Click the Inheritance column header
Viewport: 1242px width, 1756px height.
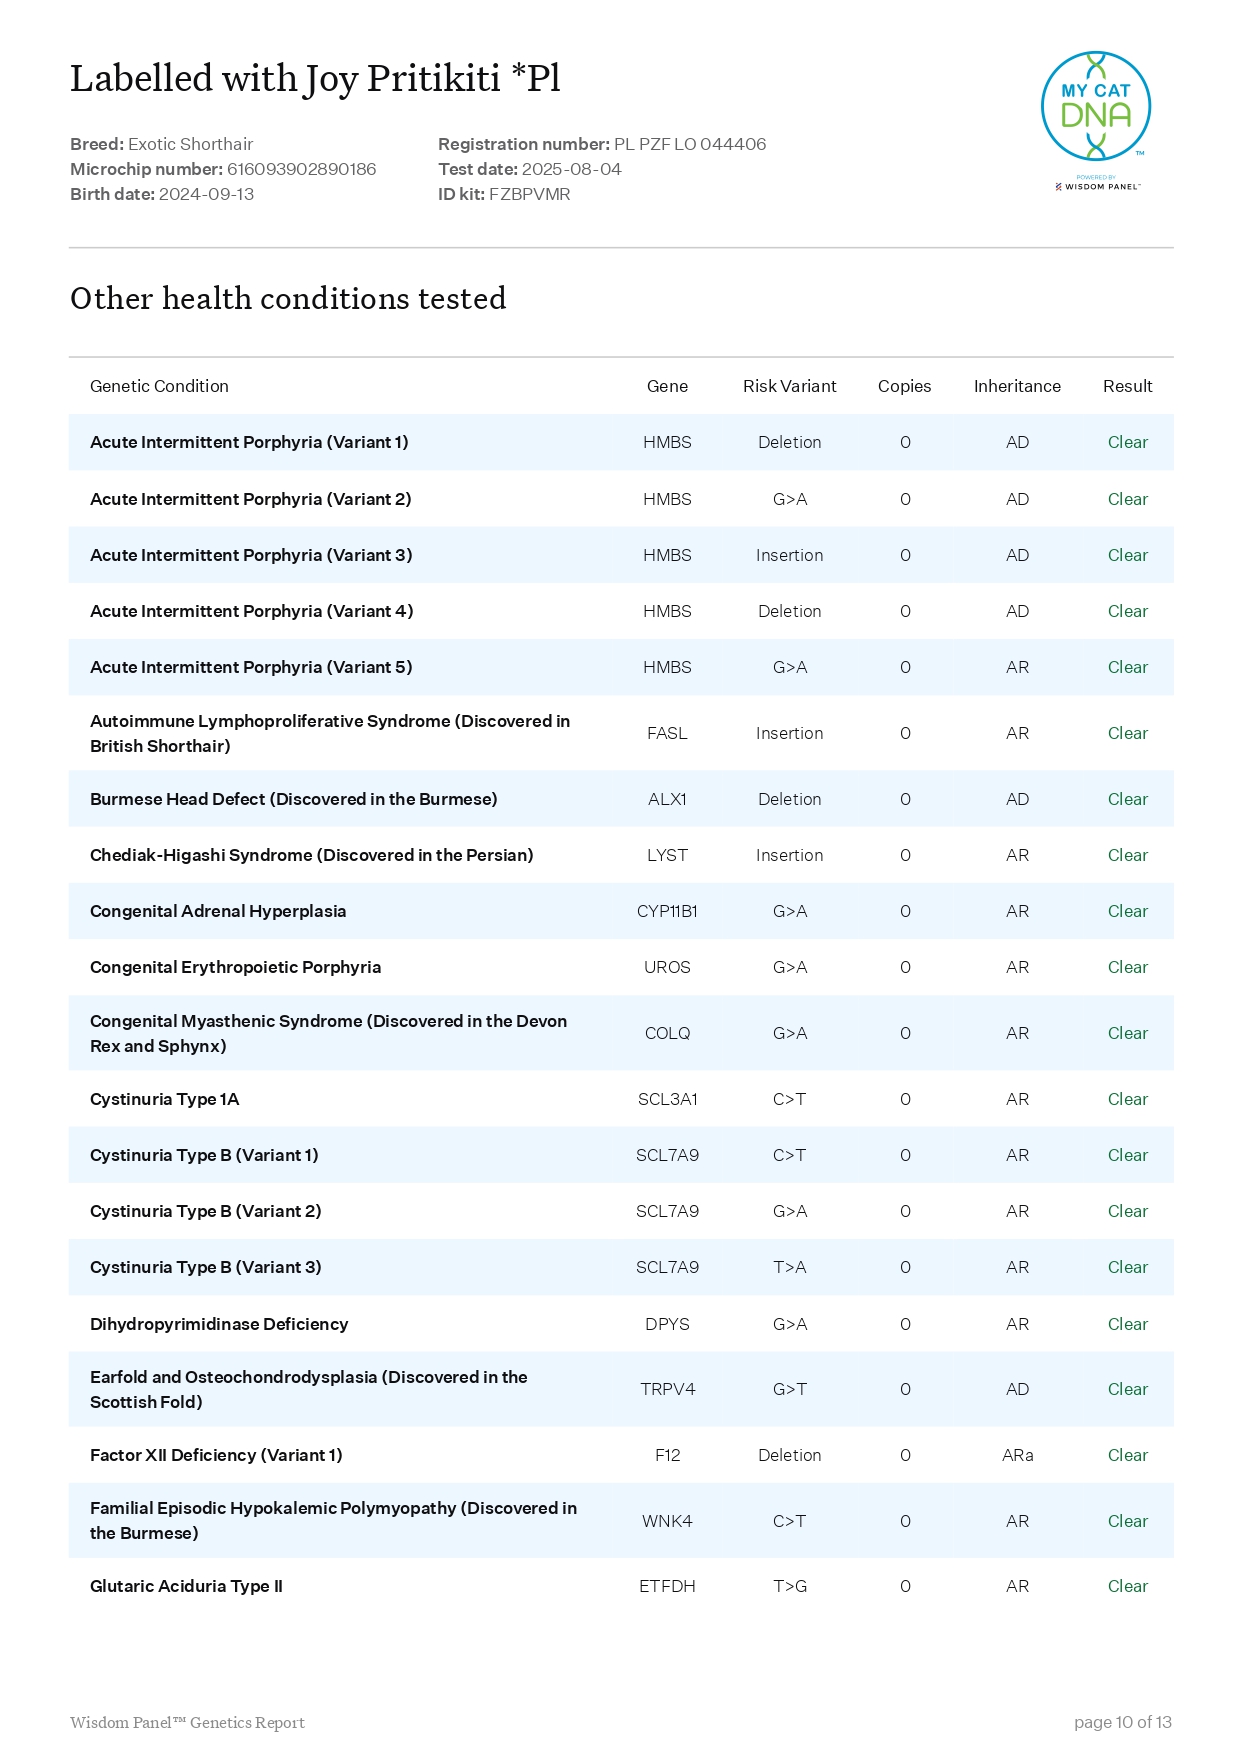[1016, 386]
